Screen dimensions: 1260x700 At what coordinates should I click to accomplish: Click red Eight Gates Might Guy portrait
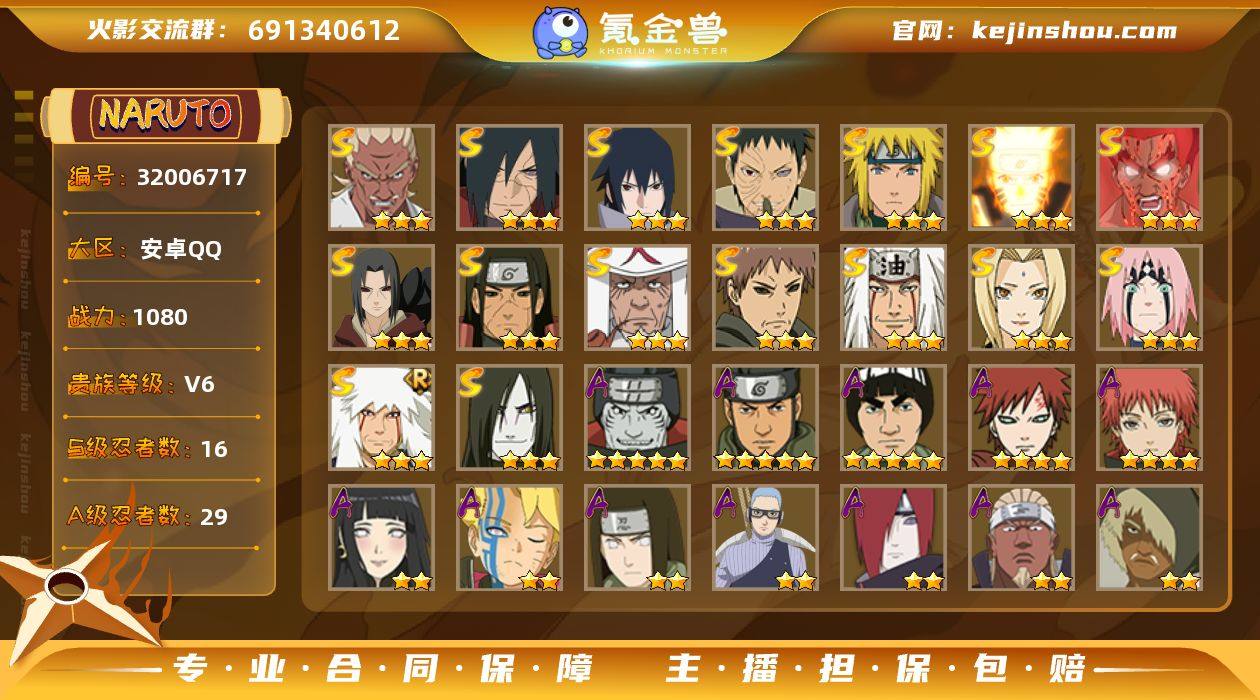pos(1149,178)
